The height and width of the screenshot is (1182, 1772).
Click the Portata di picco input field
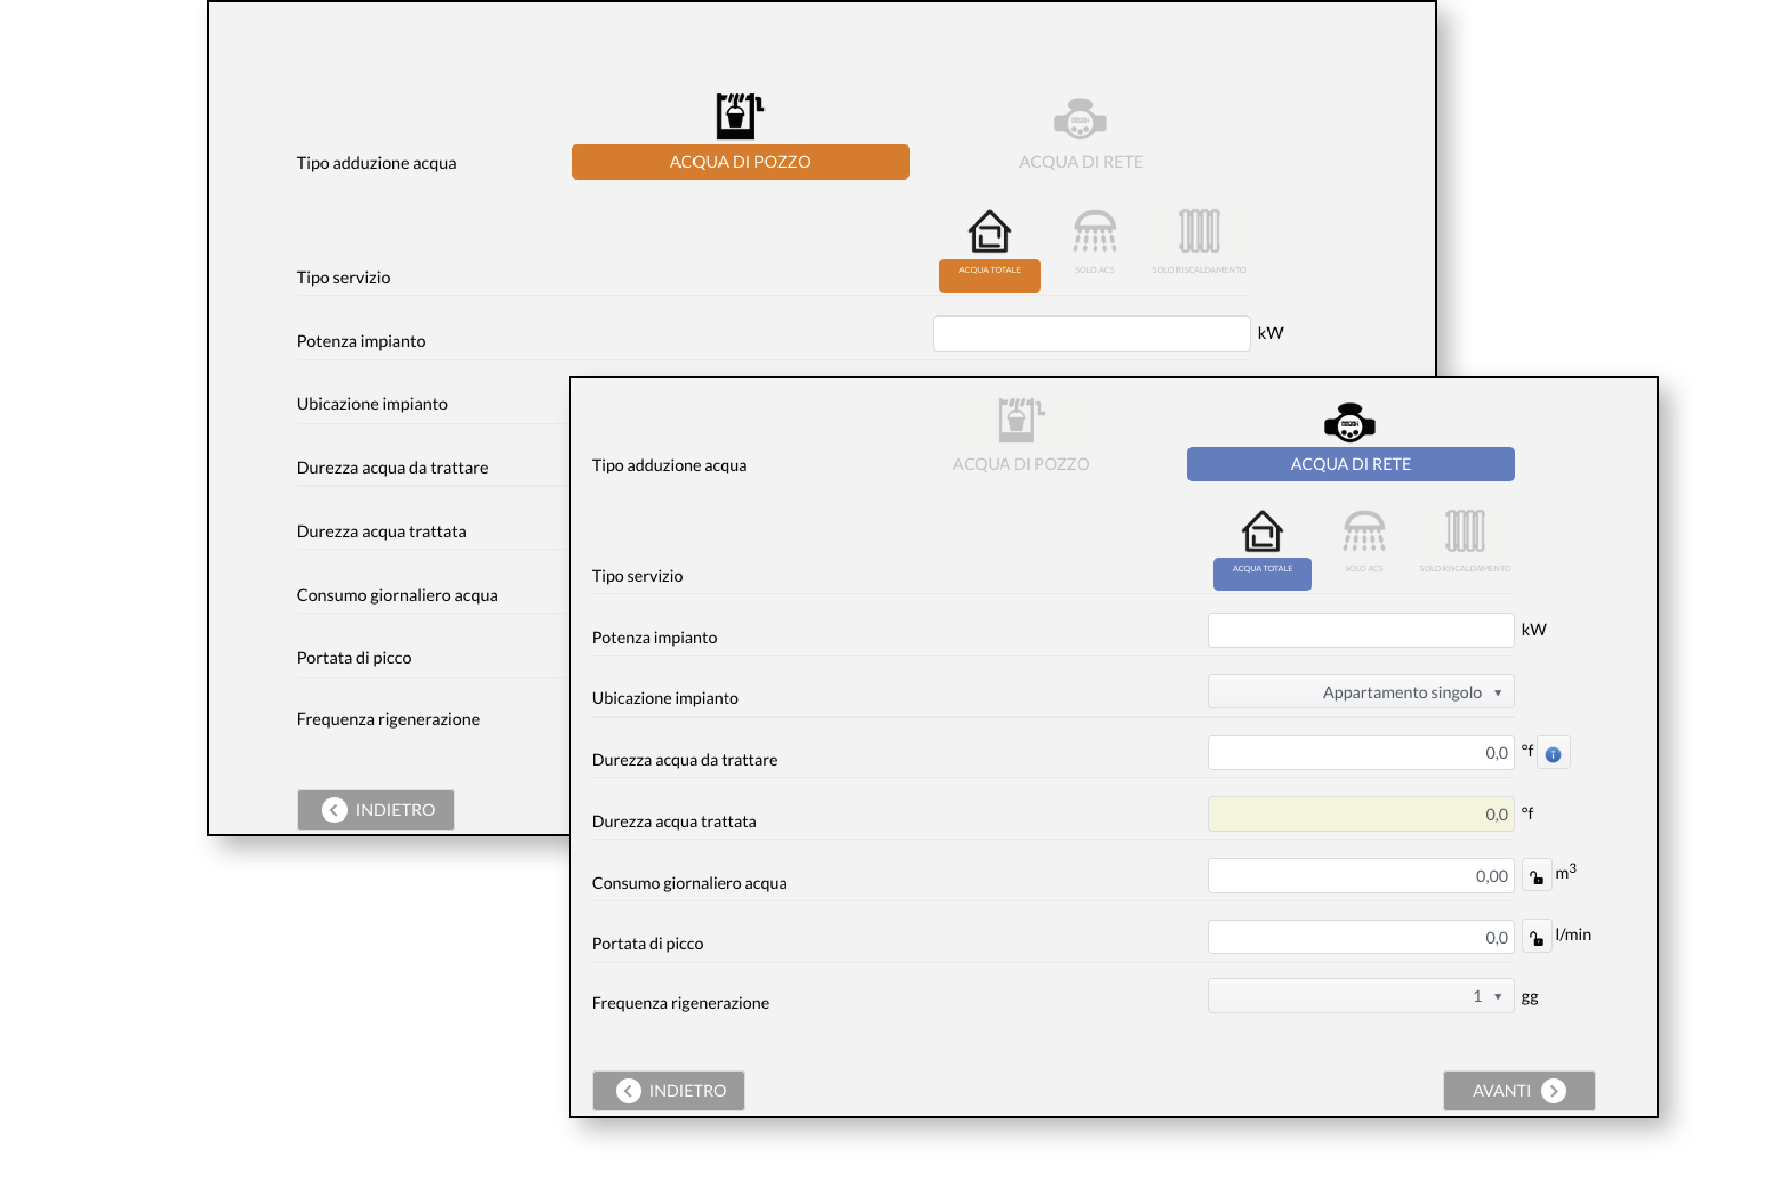[1361, 937]
